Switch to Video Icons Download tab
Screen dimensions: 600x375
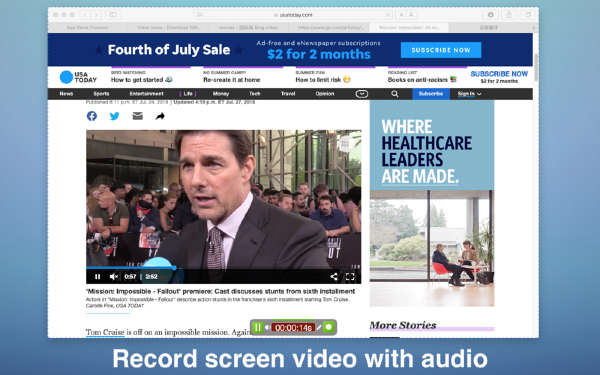click(168, 28)
